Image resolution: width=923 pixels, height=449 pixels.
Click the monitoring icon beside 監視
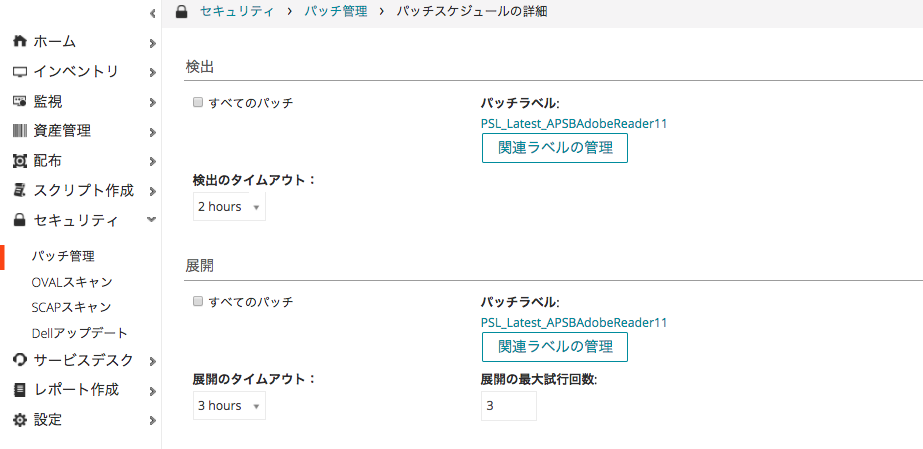coord(20,102)
